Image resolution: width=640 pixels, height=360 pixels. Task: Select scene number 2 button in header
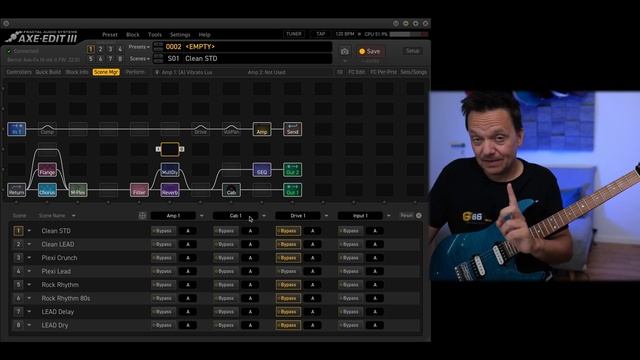point(100,49)
